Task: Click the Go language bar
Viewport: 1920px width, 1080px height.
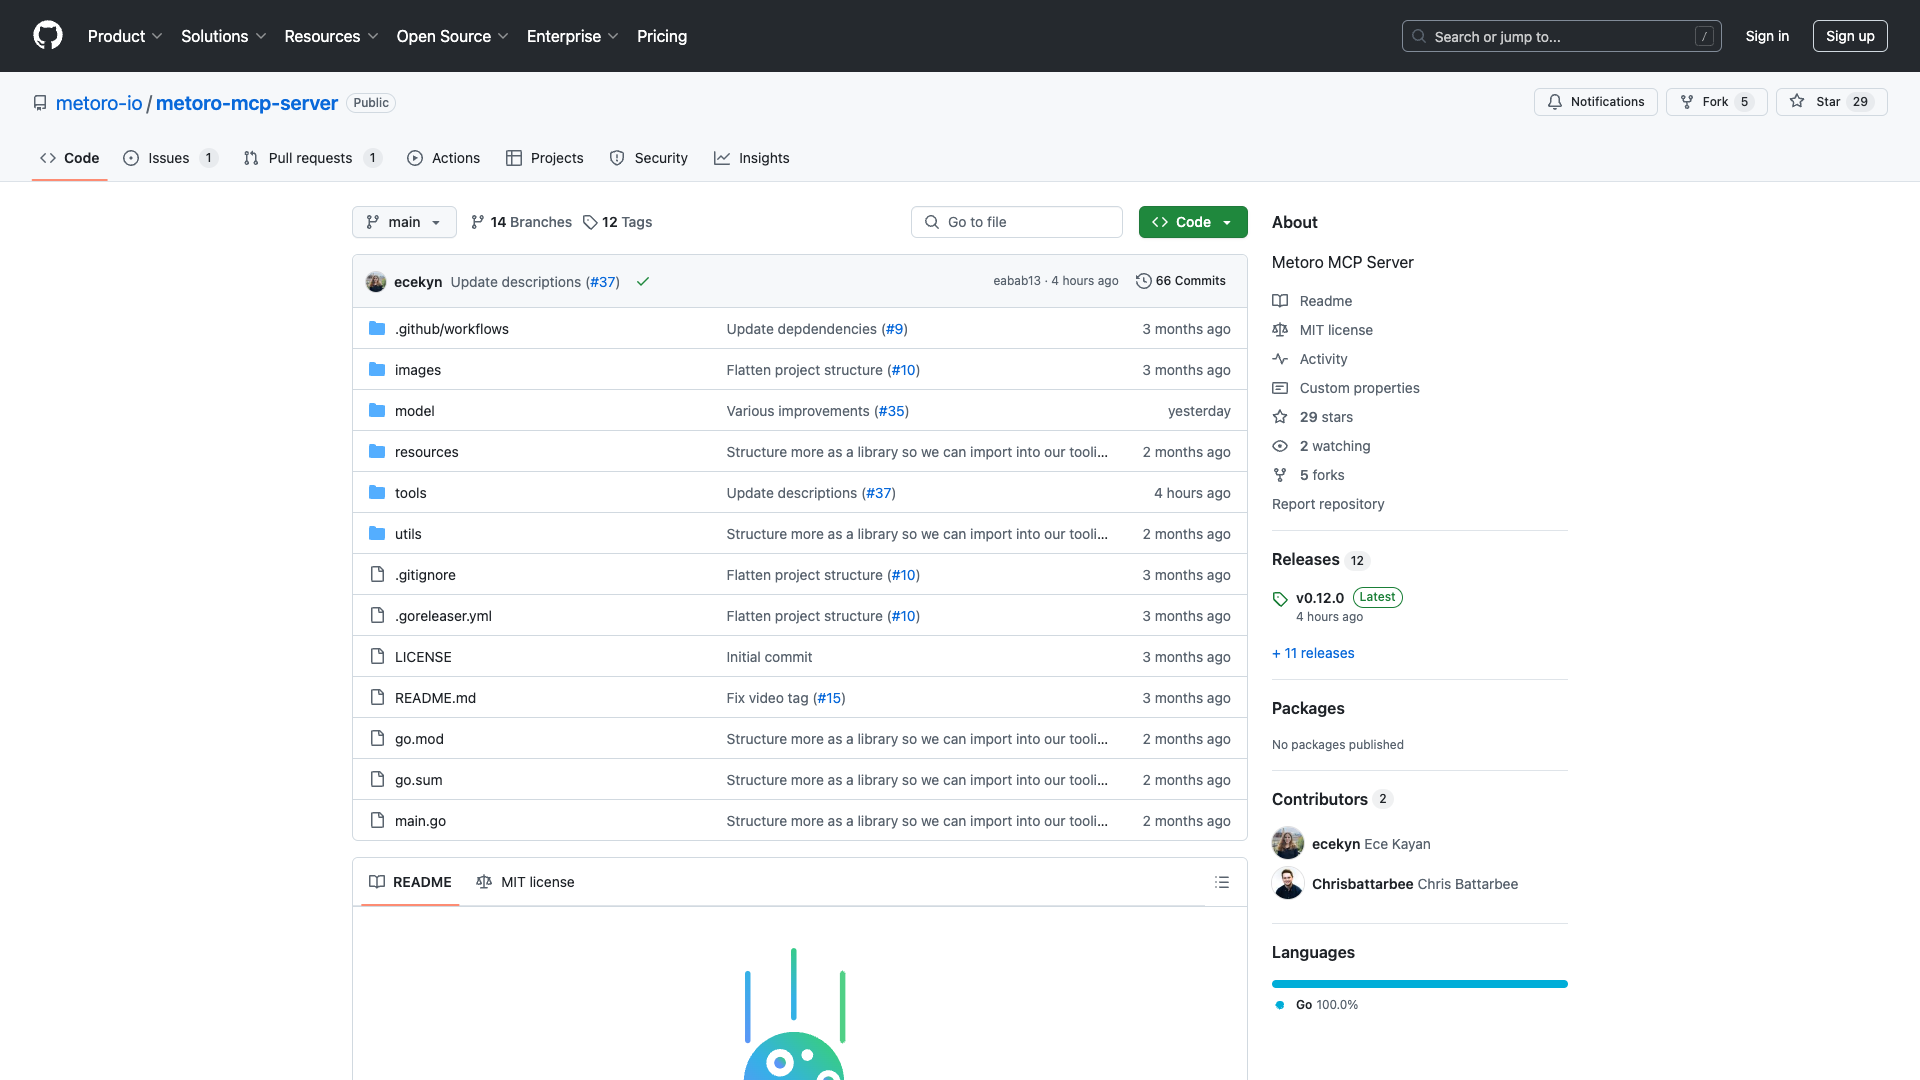Action: (1419, 984)
